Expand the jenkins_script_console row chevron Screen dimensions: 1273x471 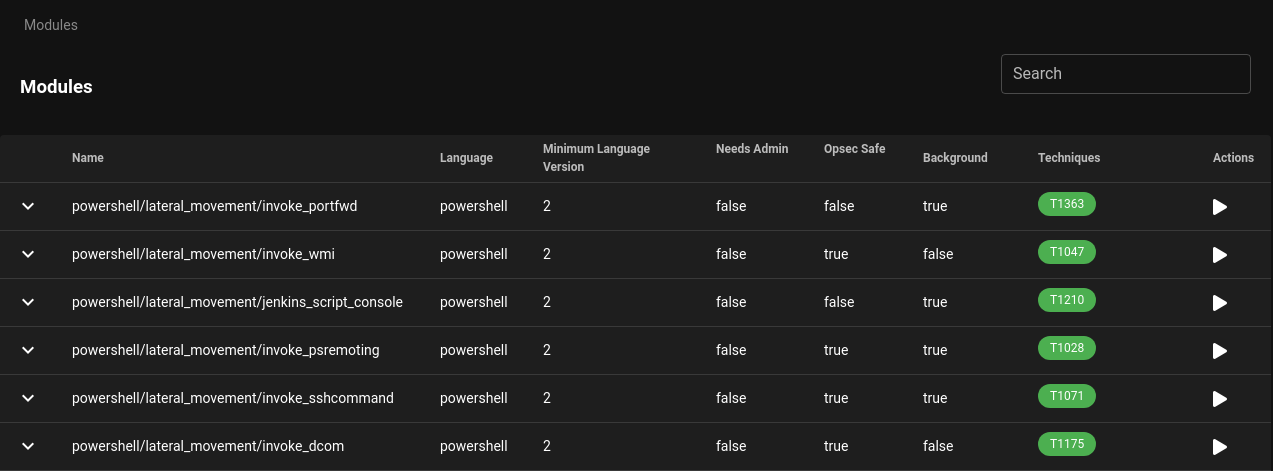coord(28,302)
